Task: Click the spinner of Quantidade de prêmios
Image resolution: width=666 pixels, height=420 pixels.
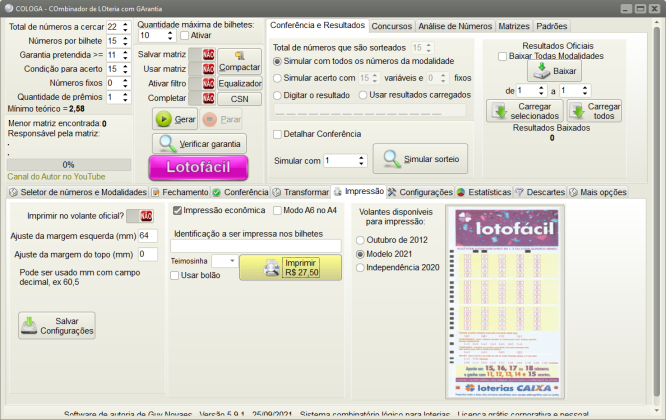Action: [125, 97]
